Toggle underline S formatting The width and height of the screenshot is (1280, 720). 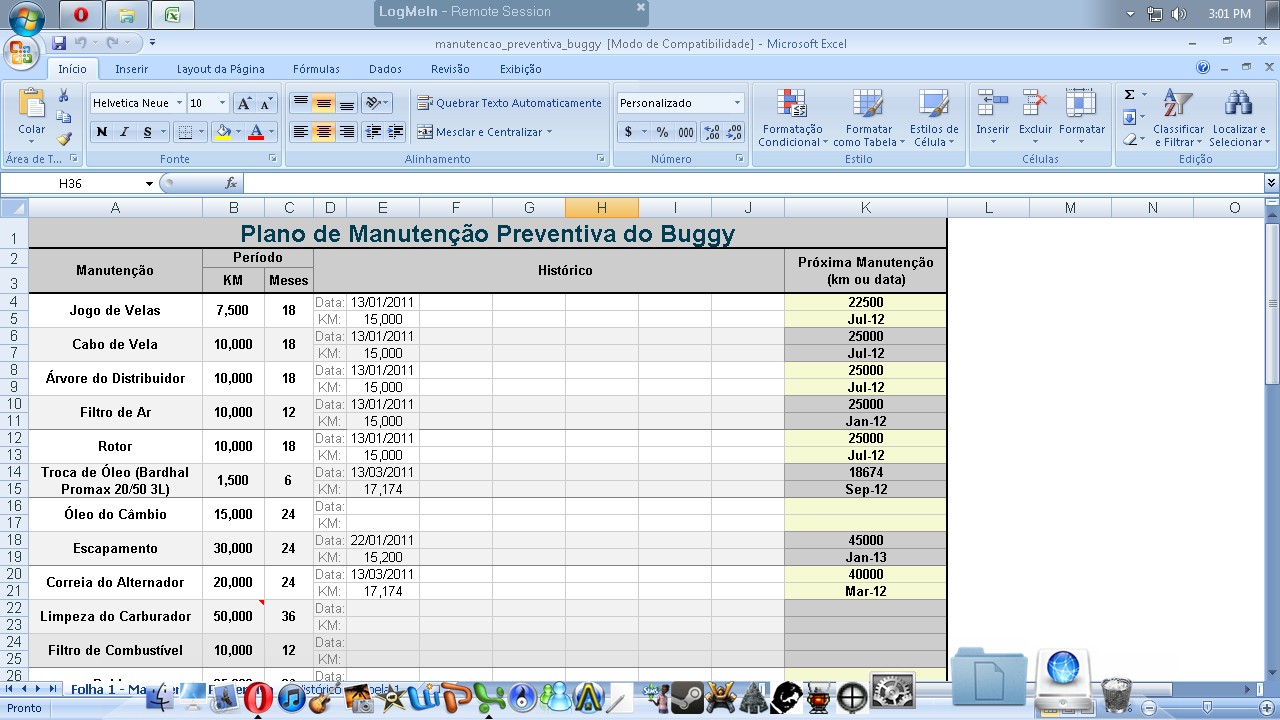tap(147, 132)
